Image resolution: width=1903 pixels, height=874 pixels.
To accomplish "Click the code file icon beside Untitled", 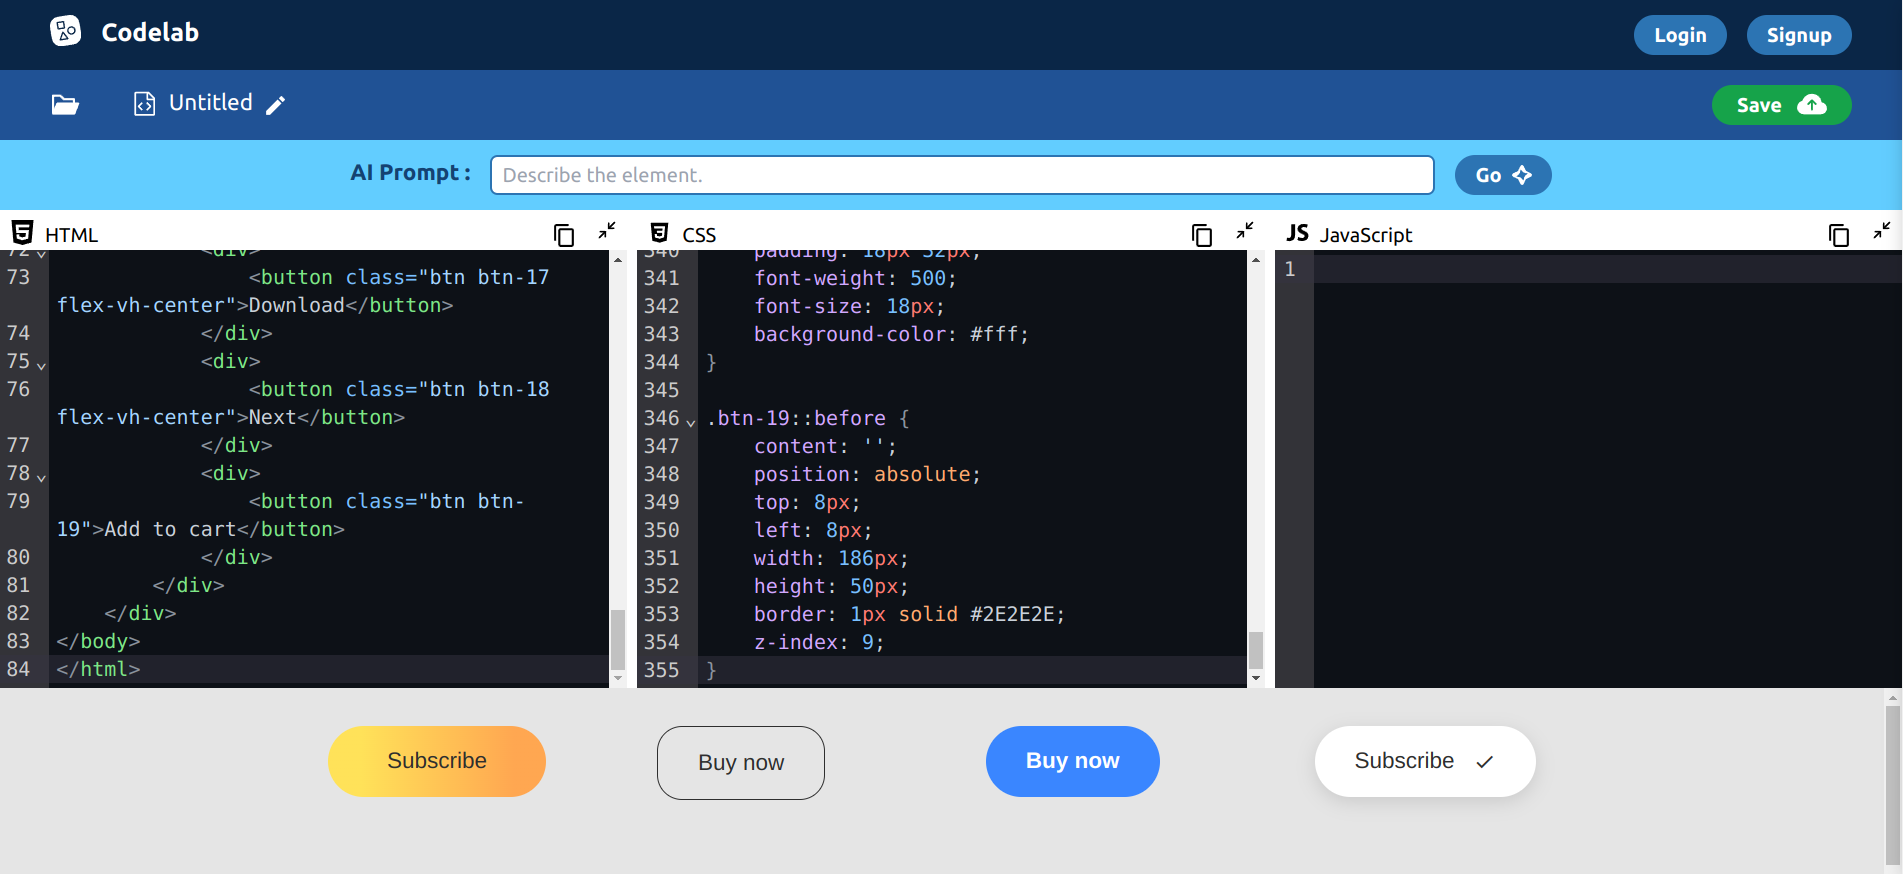I will (144, 104).
